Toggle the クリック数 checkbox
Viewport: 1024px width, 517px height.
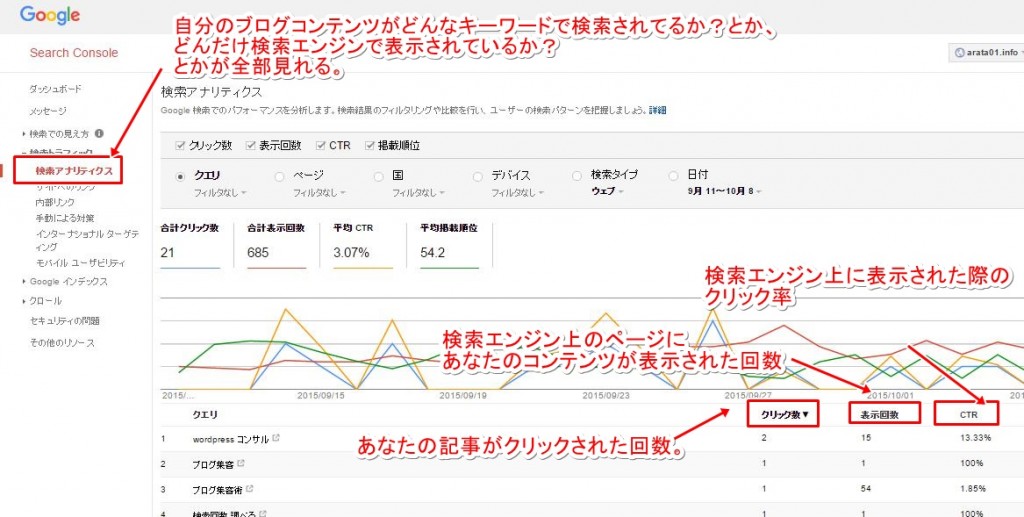pyautogui.click(x=180, y=146)
